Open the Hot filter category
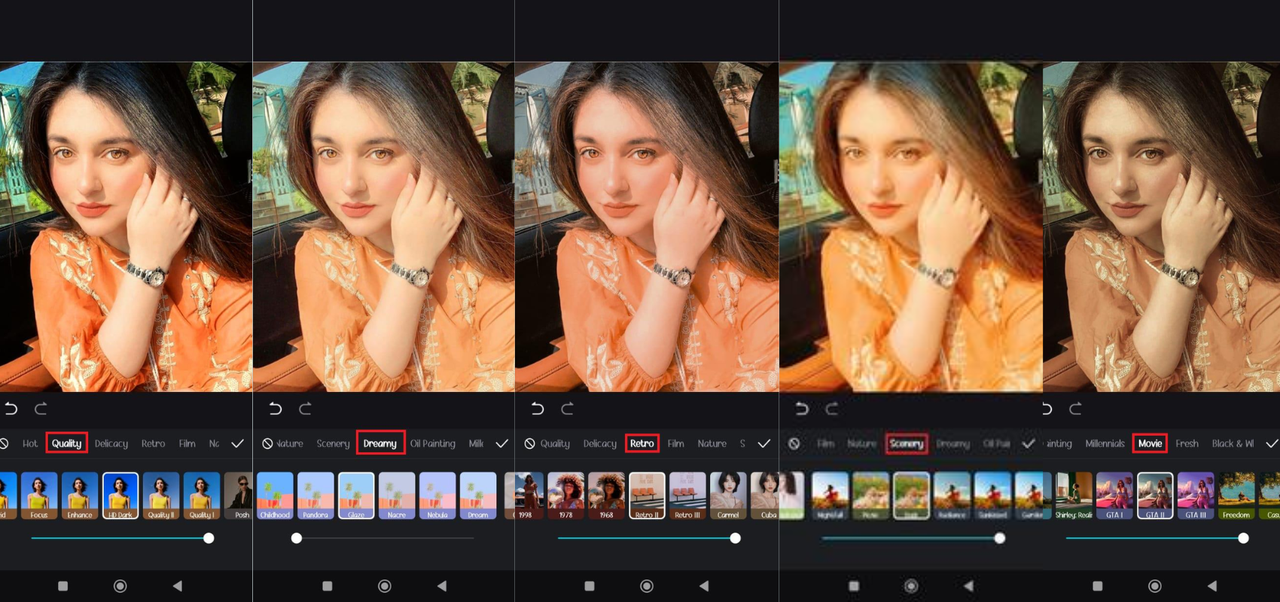 pyautogui.click(x=30, y=443)
